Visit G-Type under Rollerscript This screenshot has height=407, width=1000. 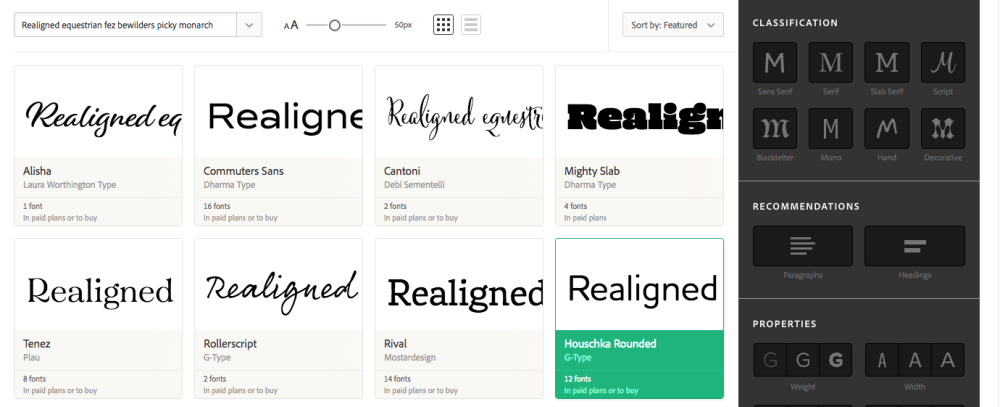217,357
